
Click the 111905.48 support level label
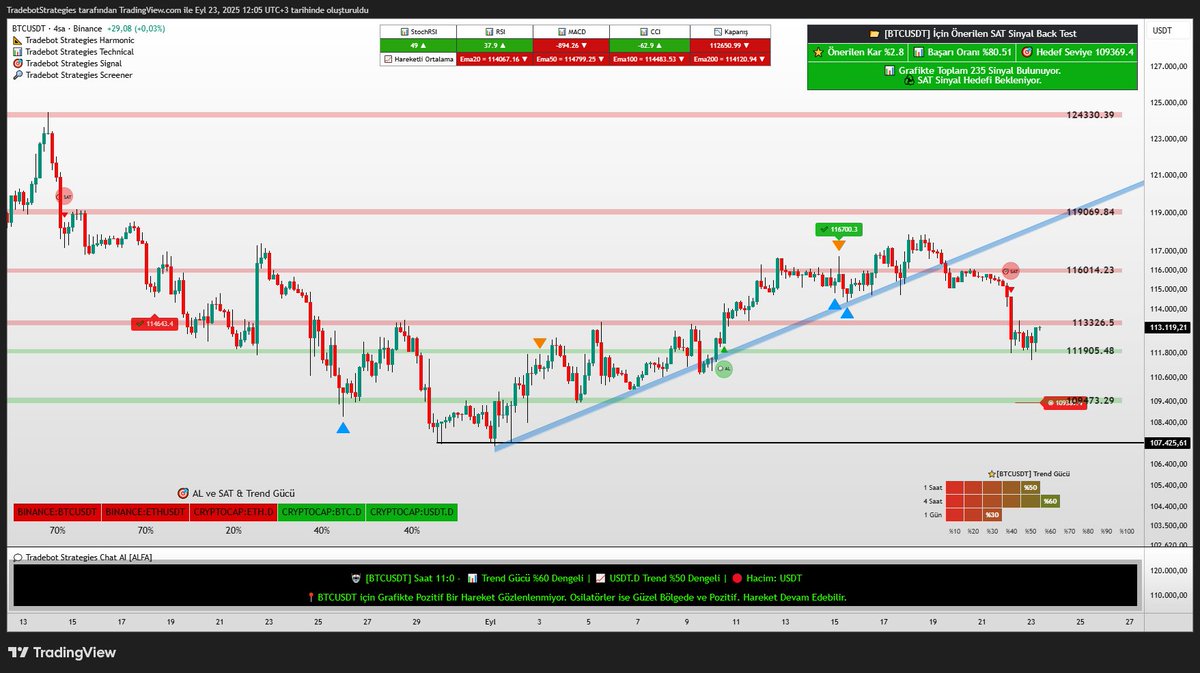(x=1090, y=351)
